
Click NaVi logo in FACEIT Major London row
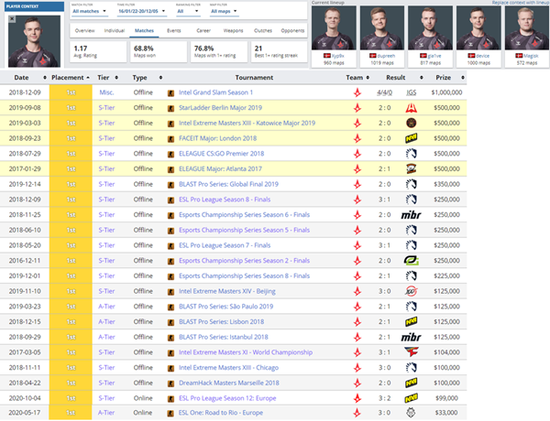[x=411, y=139]
